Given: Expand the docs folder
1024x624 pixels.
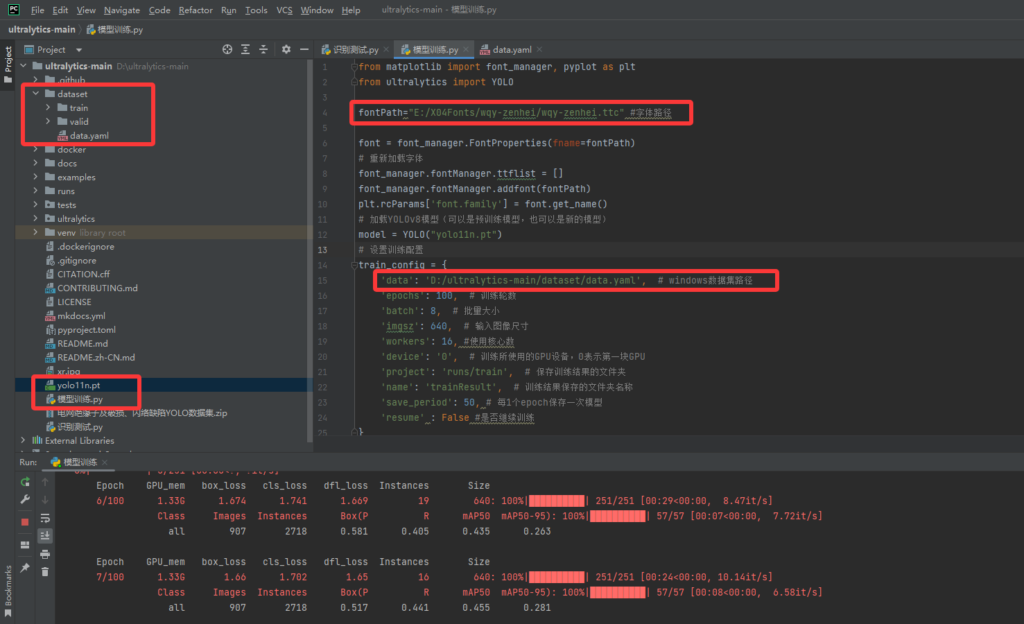Looking at the screenshot, I should coord(36,163).
